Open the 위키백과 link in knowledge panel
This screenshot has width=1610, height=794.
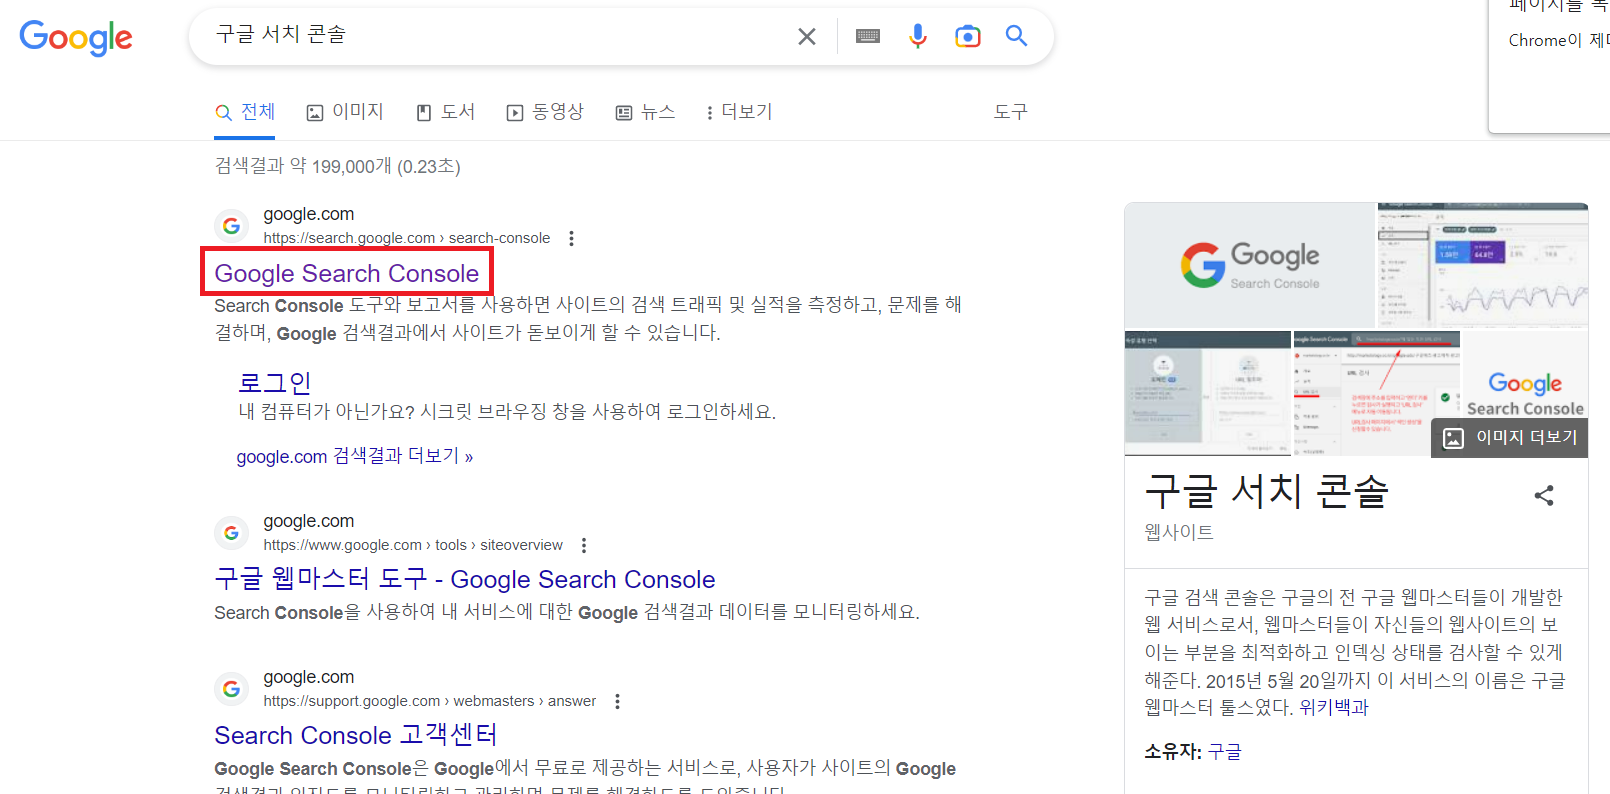pyautogui.click(x=1333, y=707)
